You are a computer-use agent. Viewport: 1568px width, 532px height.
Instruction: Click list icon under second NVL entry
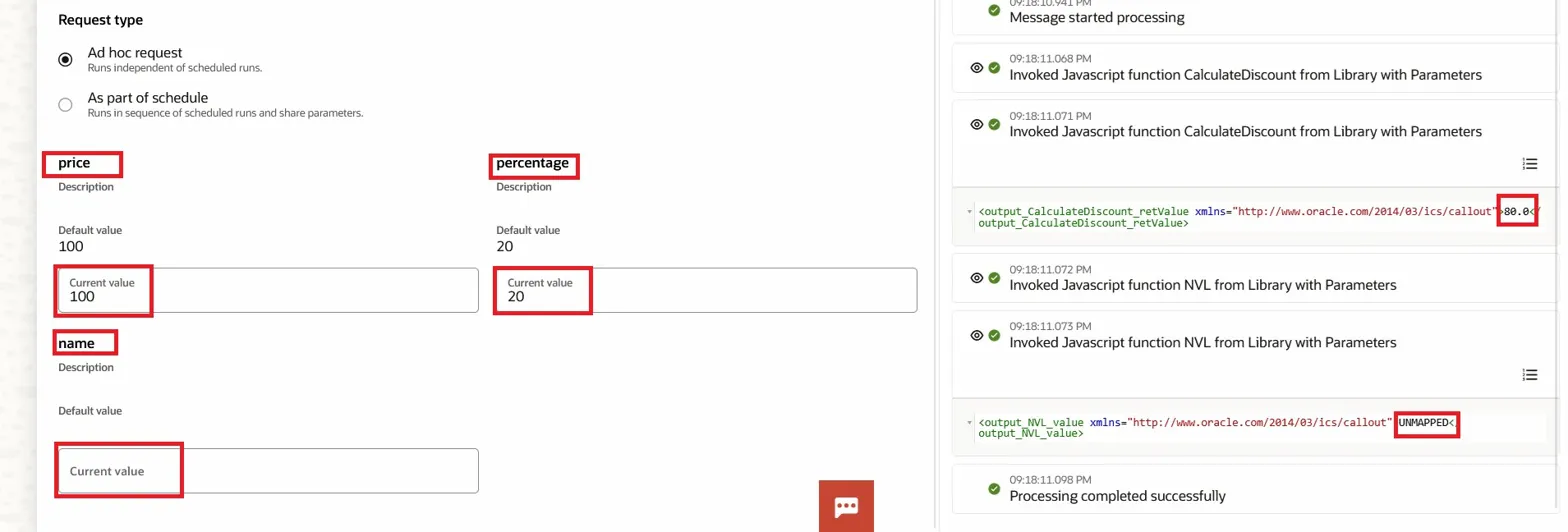1529,375
